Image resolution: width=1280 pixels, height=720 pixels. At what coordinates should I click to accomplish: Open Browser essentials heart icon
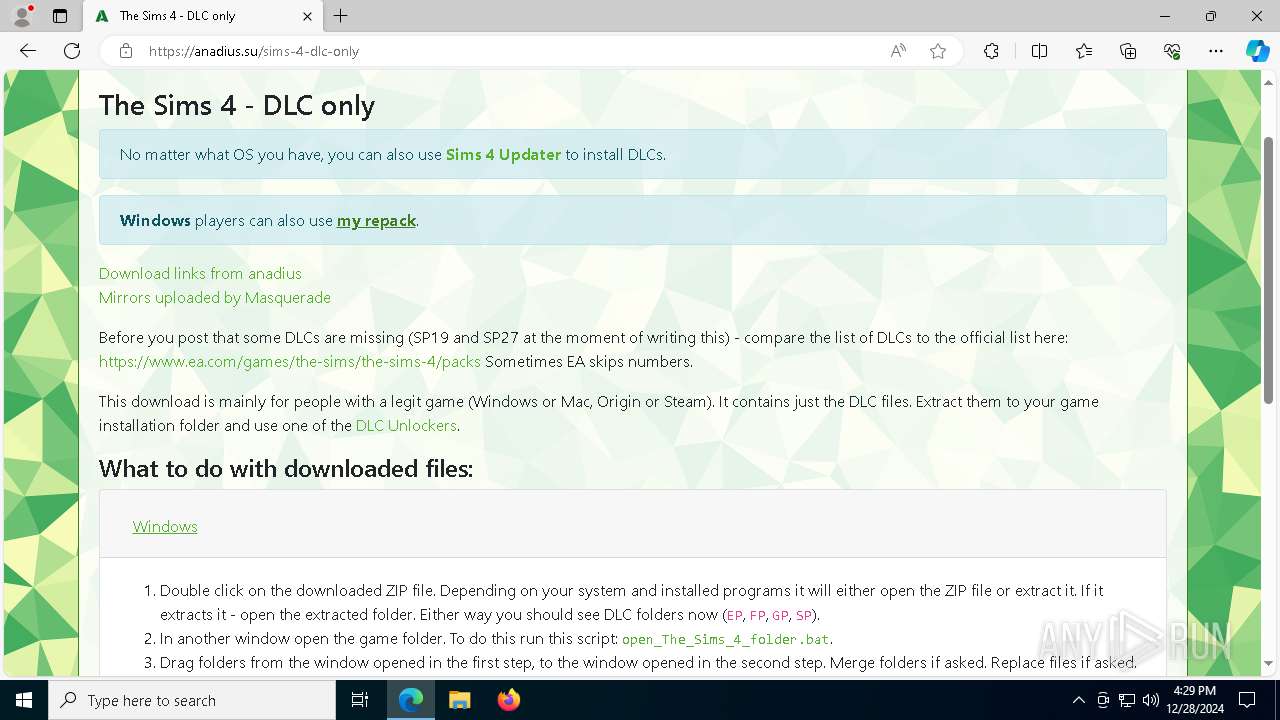click(1172, 51)
